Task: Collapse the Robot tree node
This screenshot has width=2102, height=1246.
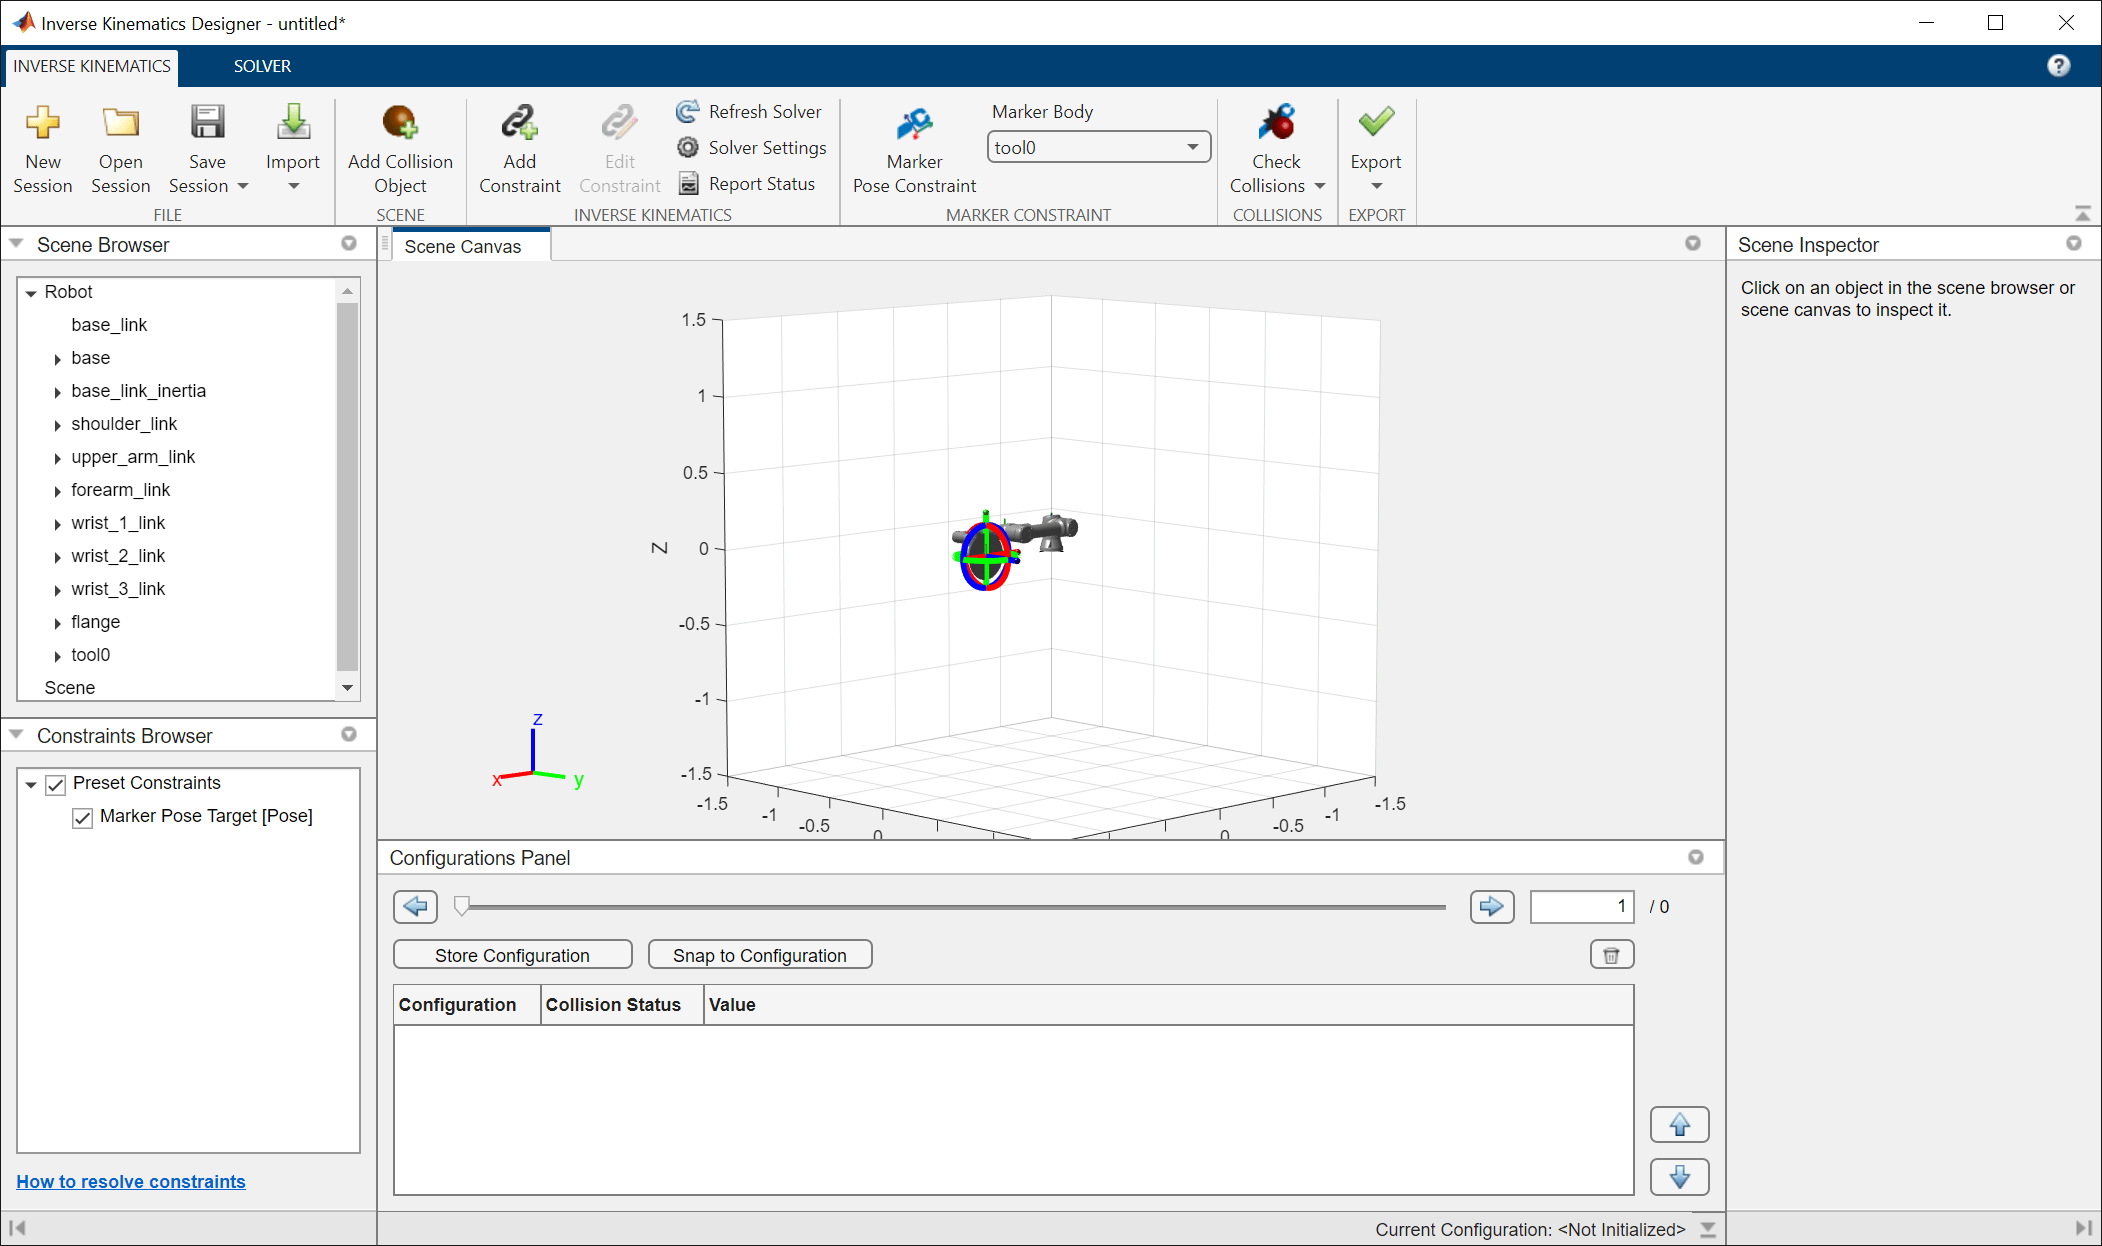Action: [x=31, y=293]
